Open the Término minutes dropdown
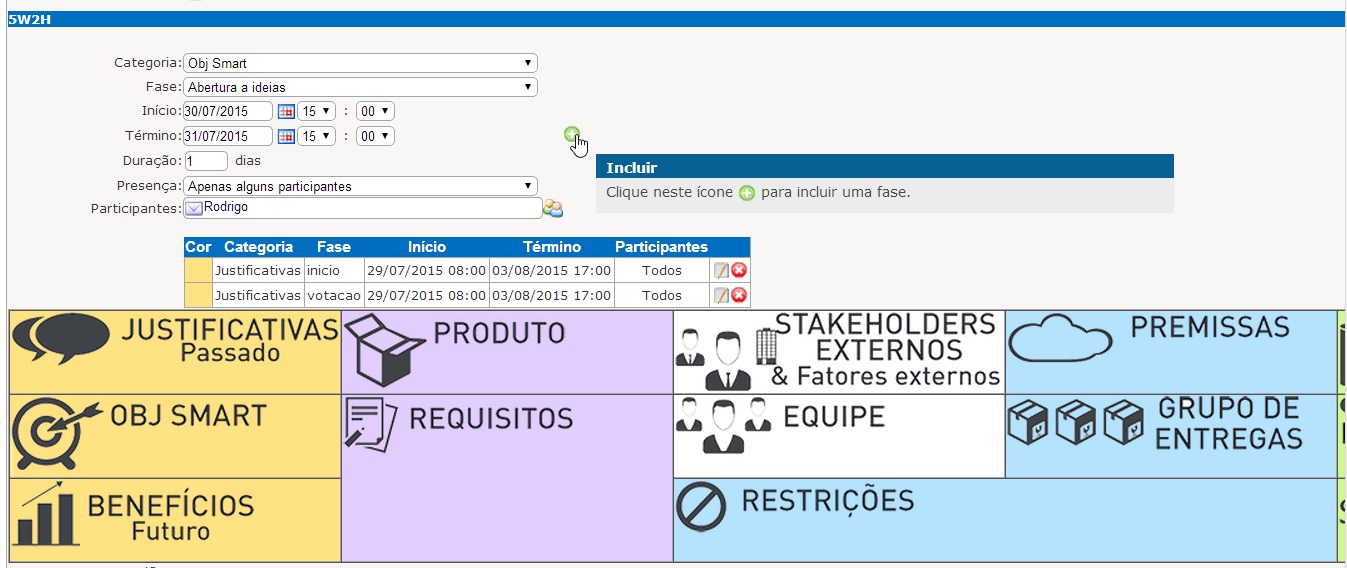The height and width of the screenshot is (568, 1347). click(x=375, y=136)
